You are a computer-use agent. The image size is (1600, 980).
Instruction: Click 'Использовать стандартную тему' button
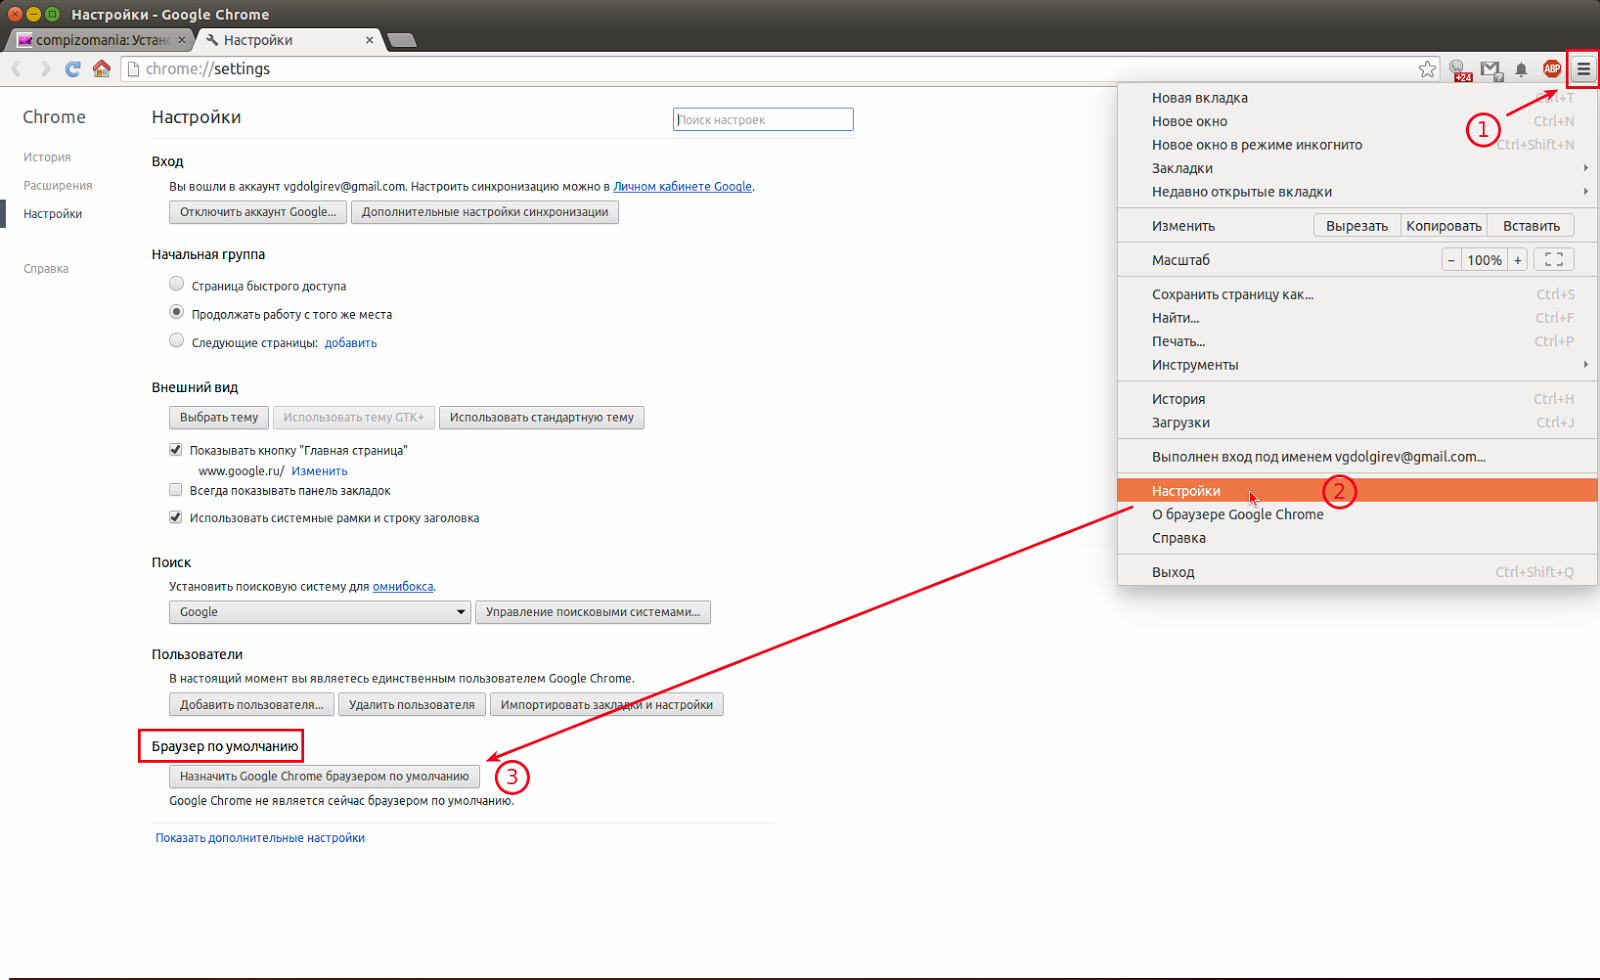pyautogui.click(x=542, y=417)
